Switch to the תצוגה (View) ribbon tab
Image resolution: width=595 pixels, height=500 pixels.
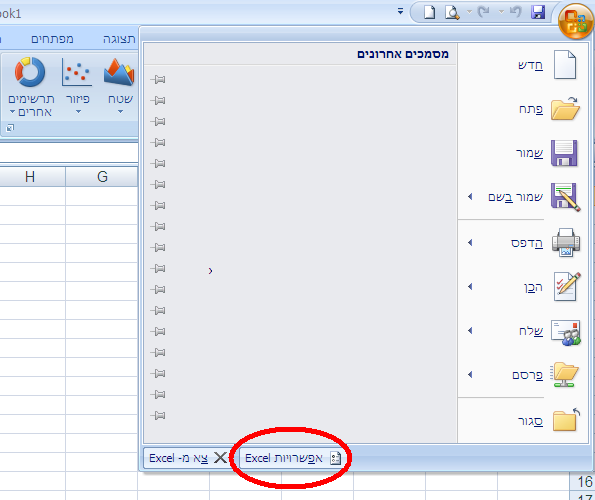coord(119,39)
